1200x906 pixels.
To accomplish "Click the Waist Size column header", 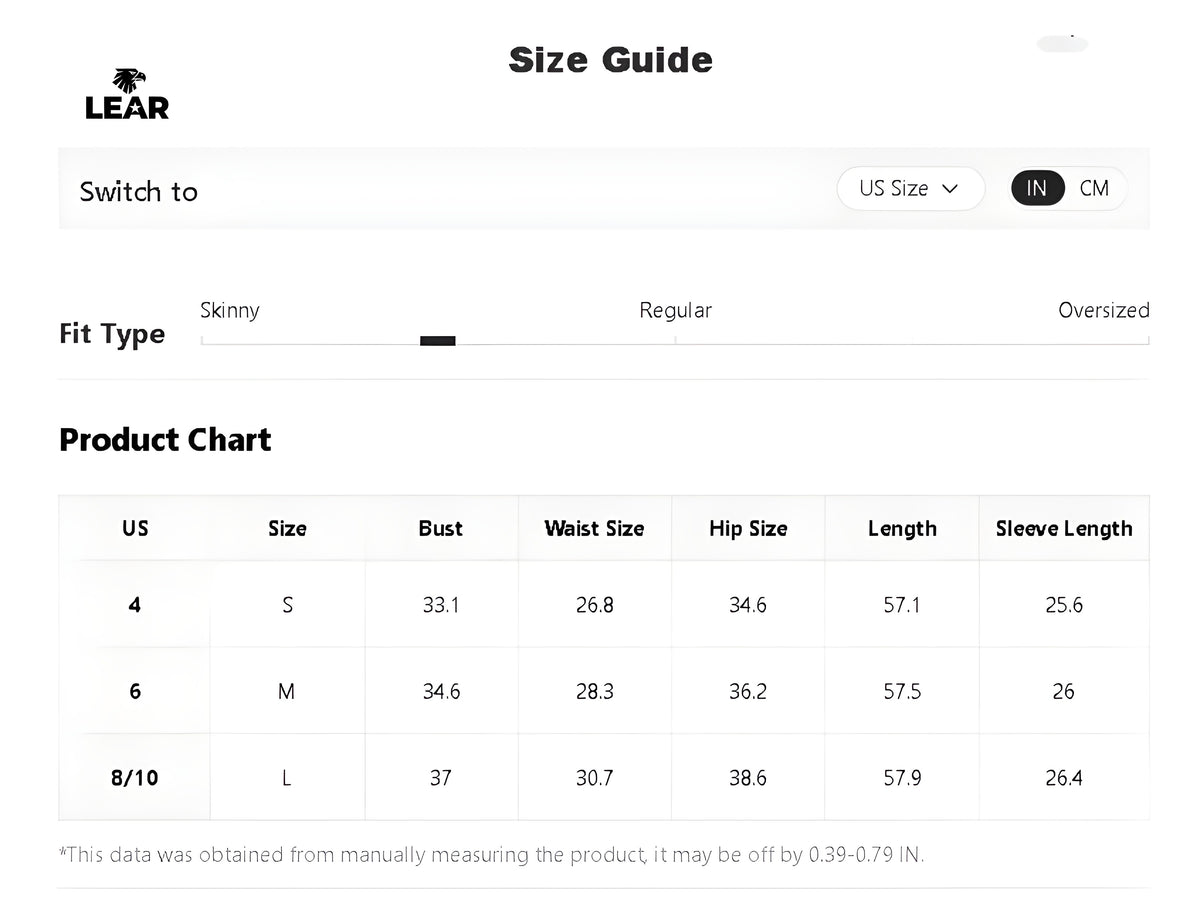I will tap(594, 528).
